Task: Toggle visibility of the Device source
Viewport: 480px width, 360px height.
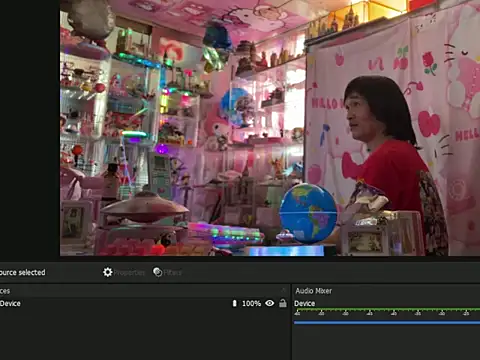Action: pos(270,303)
